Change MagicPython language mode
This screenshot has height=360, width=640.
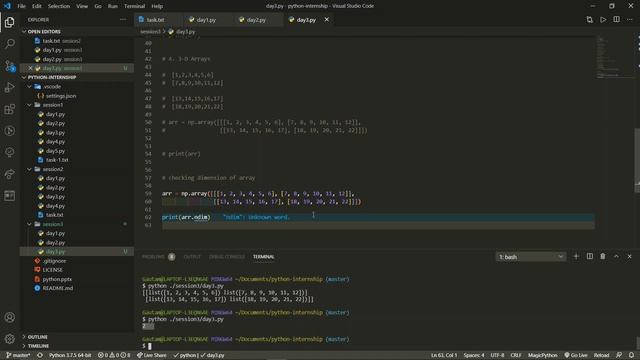pos(542,355)
